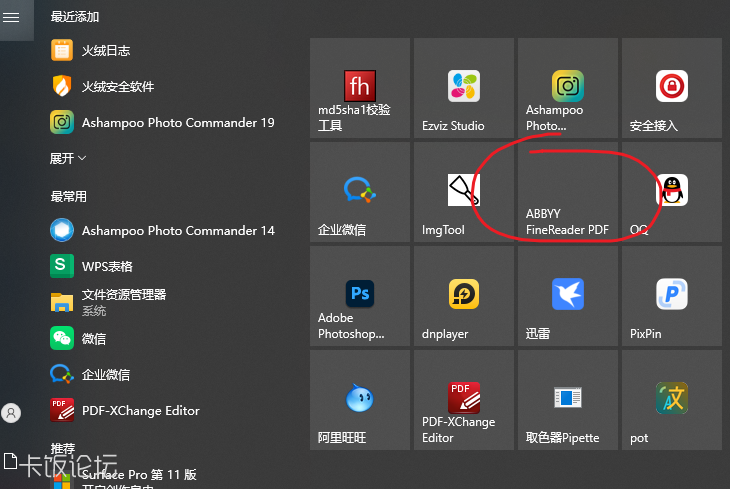Expand the recently added list with 展开

coord(68,158)
